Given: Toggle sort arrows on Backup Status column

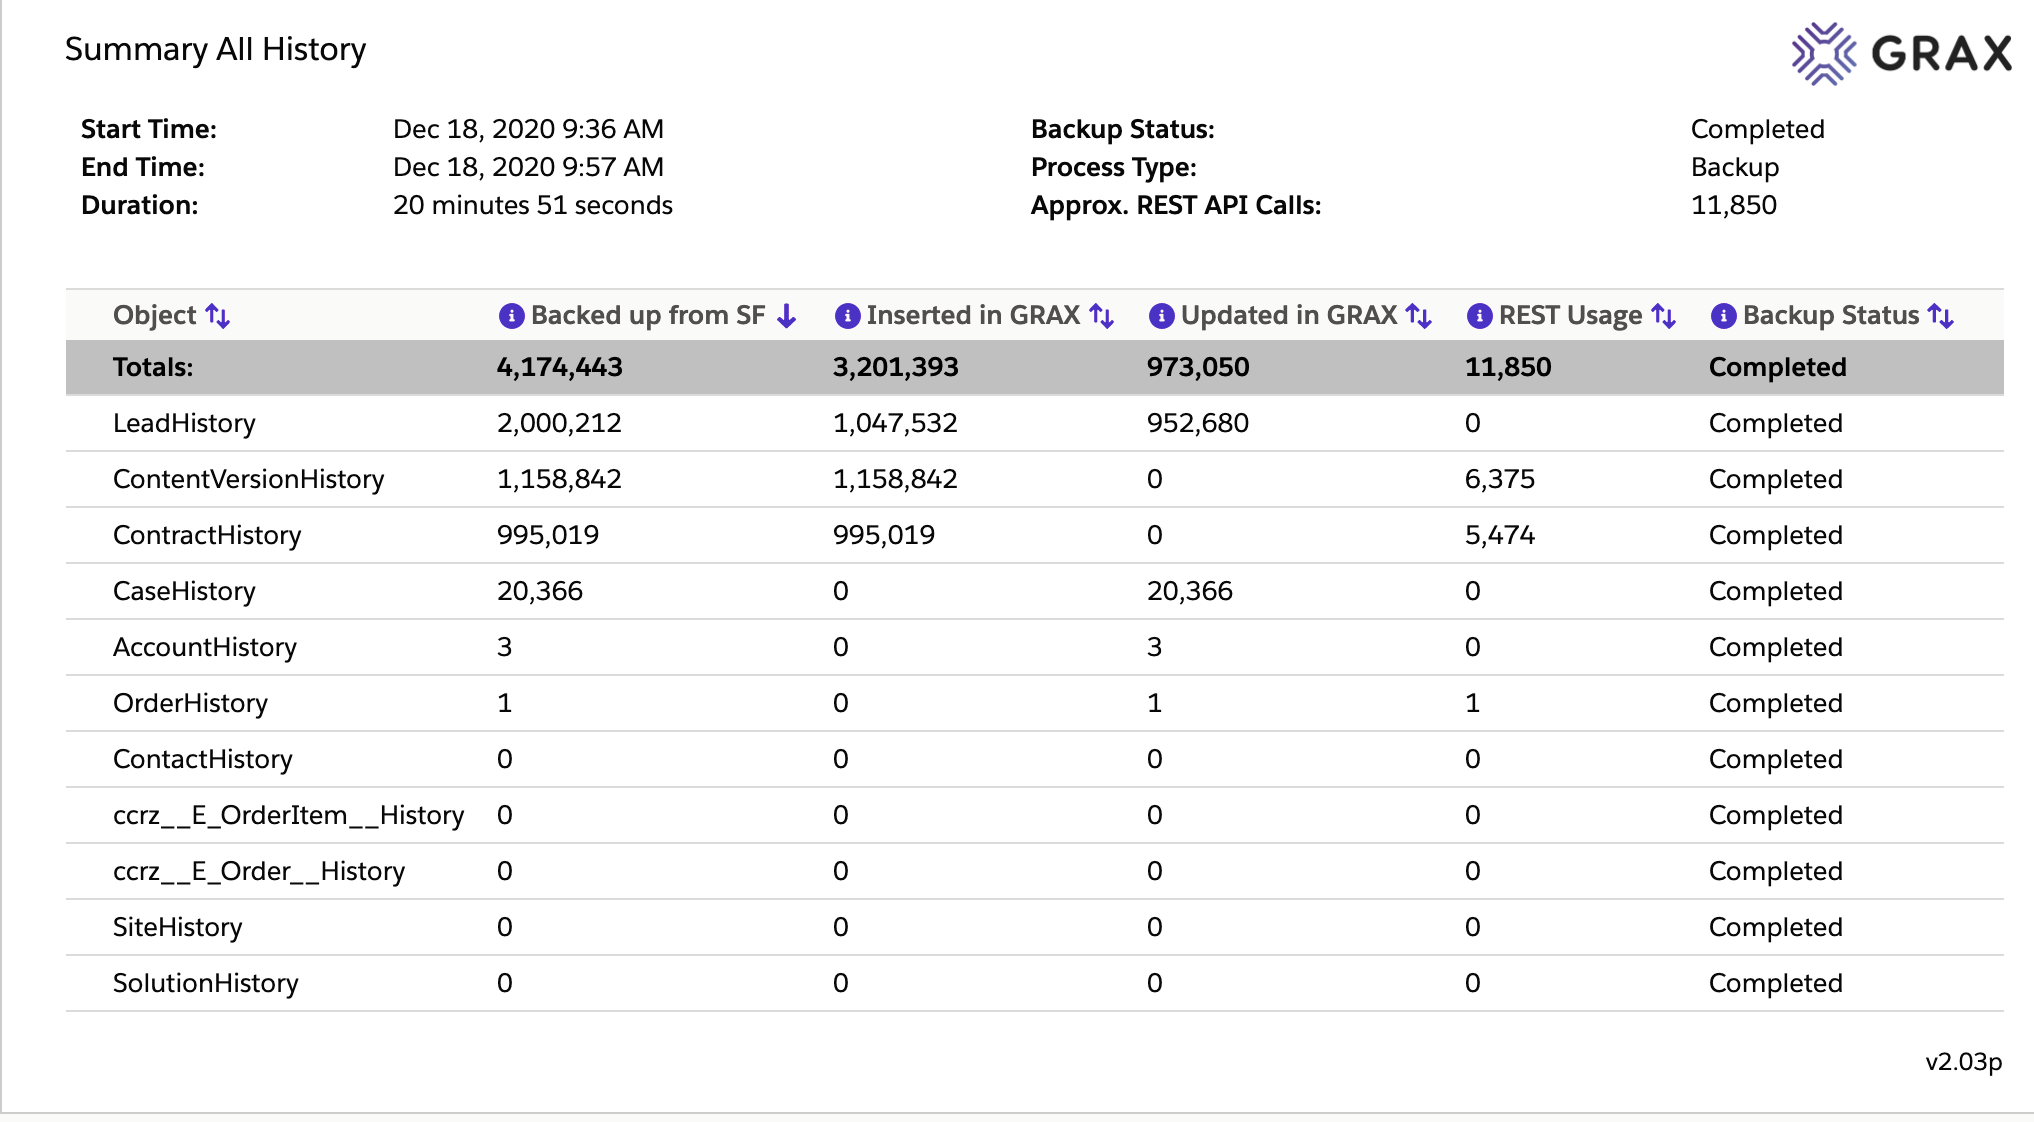Looking at the screenshot, I should tap(1941, 316).
